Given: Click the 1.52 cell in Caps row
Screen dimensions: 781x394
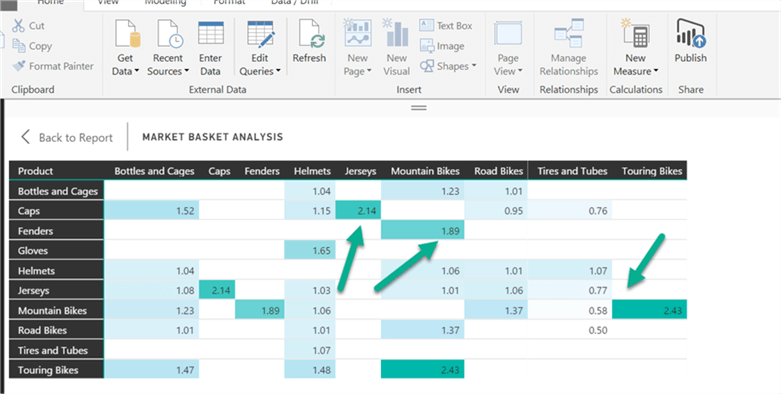Looking at the screenshot, I should tap(151, 211).
